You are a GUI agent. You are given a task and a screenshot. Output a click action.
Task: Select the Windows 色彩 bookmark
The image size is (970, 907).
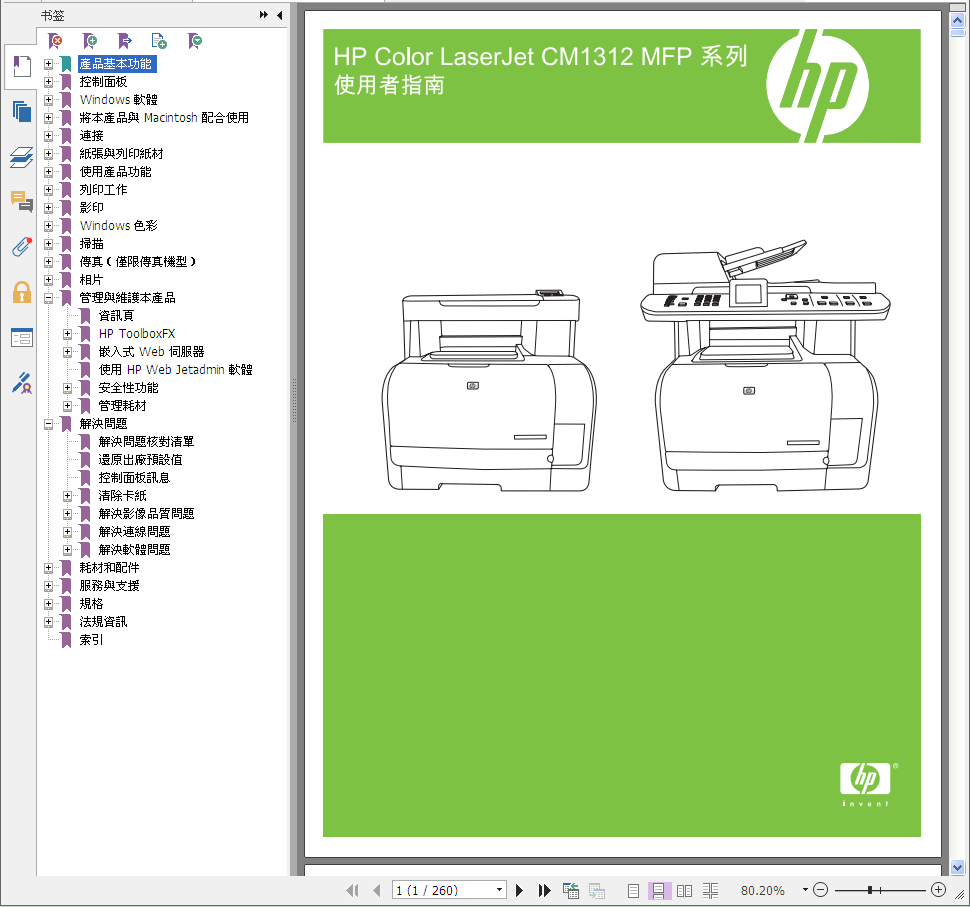coord(119,226)
